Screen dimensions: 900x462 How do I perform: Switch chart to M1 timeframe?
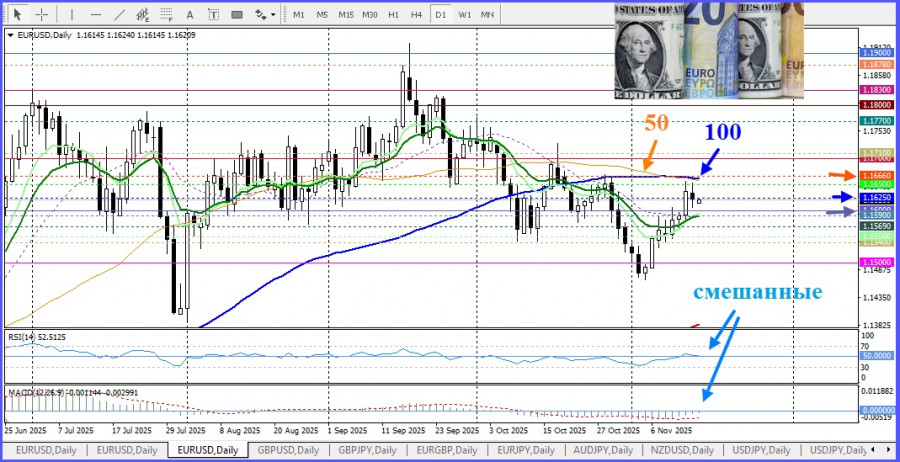pyautogui.click(x=298, y=14)
